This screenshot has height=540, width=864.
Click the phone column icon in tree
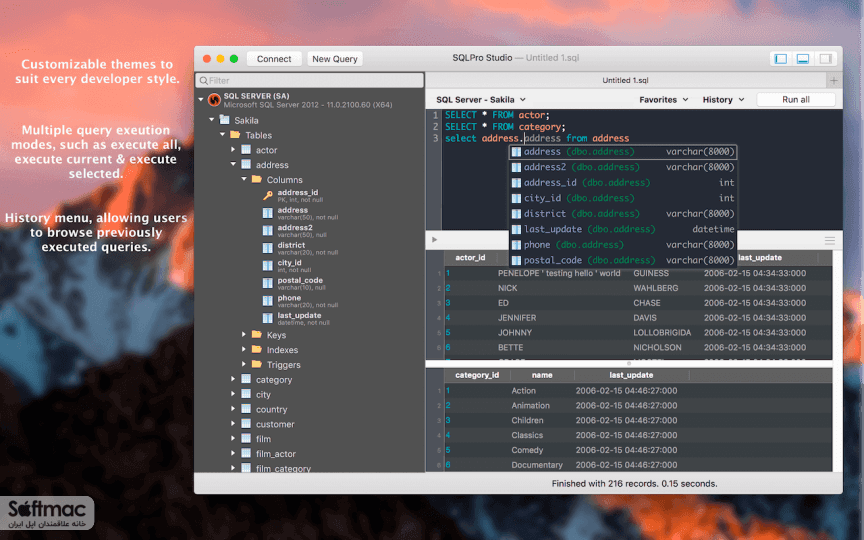[268, 301]
